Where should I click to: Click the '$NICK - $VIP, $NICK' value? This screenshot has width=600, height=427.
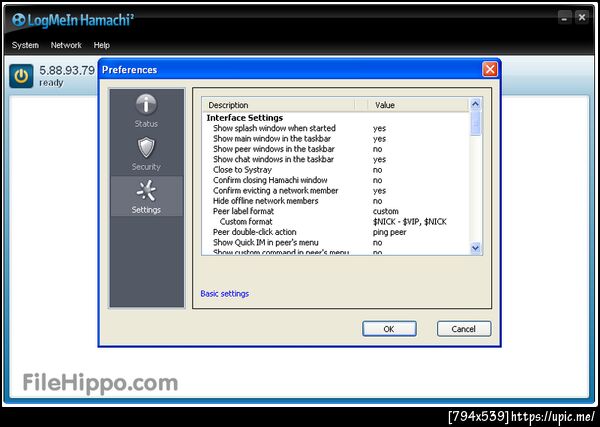pyautogui.click(x=409, y=222)
